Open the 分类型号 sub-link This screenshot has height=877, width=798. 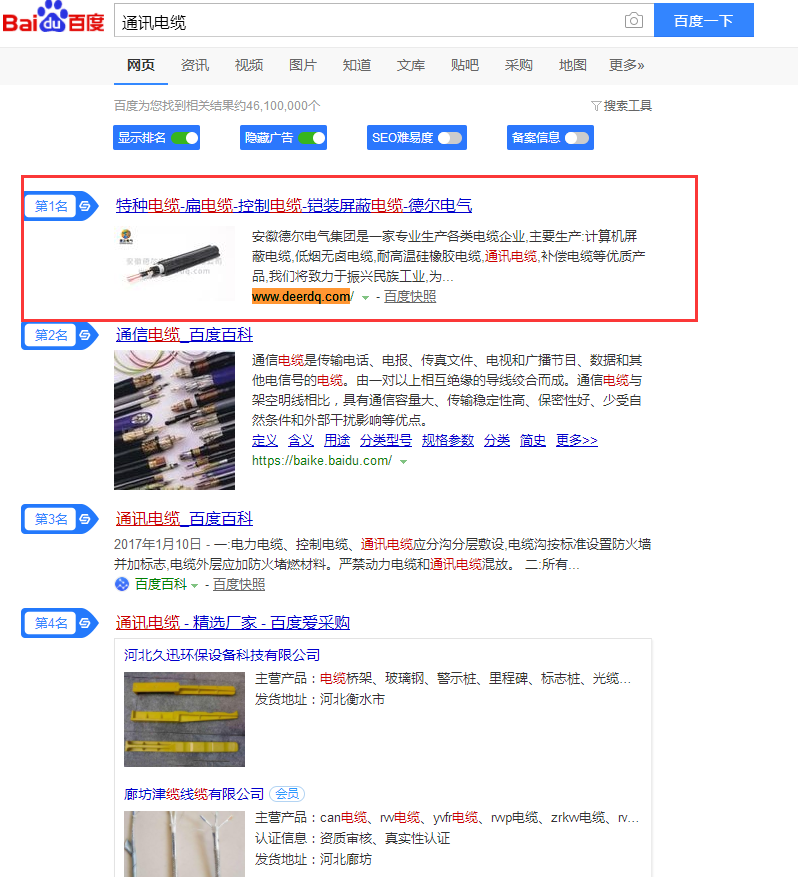(386, 440)
